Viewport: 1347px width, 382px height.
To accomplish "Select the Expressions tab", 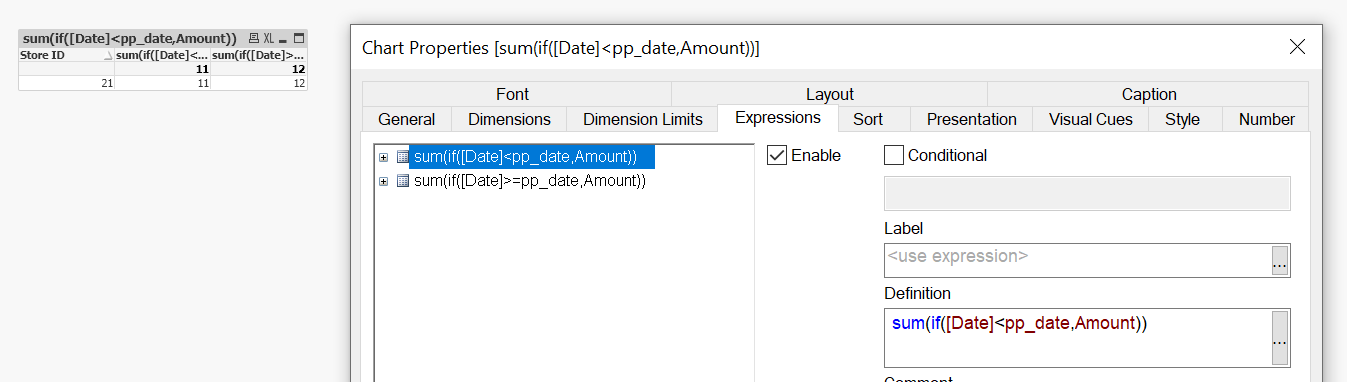I will [778, 118].
